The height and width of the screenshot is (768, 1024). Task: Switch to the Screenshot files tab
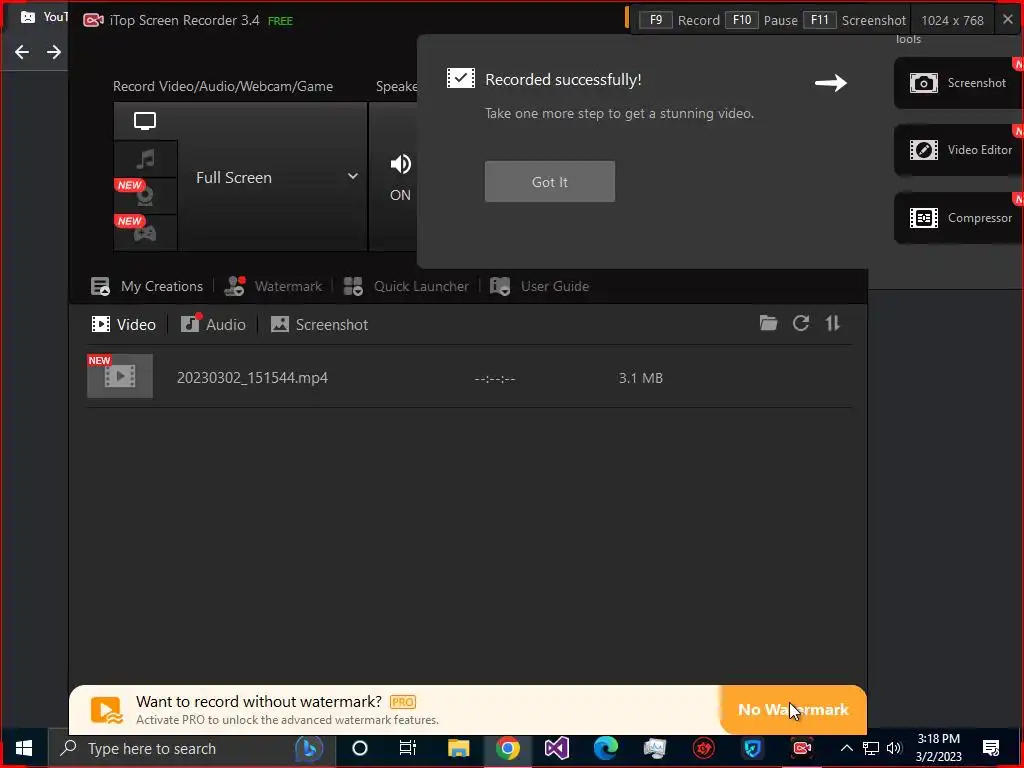point(319,325)
